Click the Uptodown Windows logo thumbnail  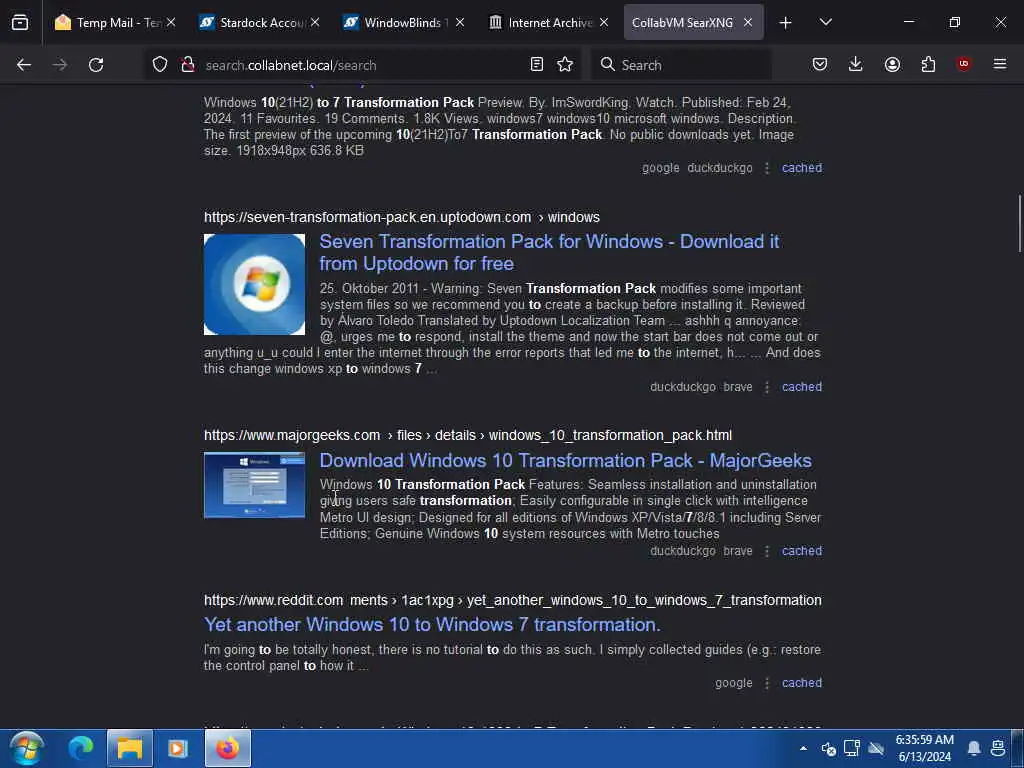coord(254,285)
